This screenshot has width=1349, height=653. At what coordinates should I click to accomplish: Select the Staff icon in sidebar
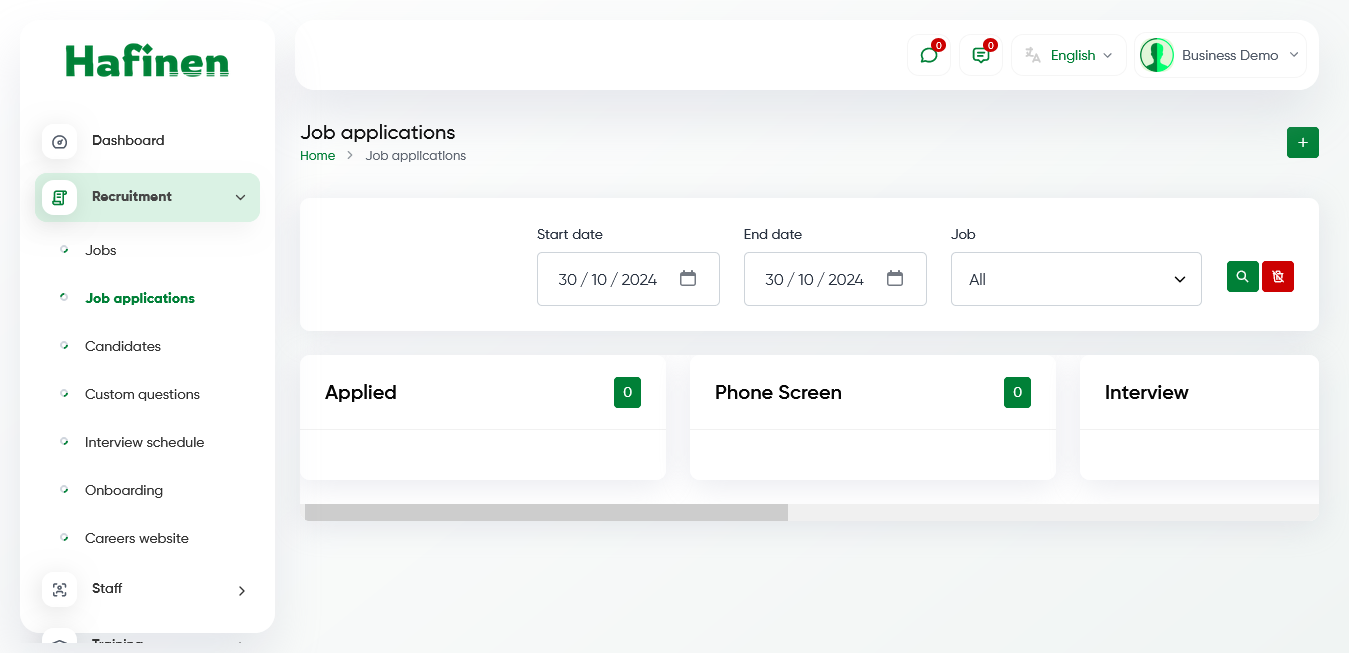click(60, 590)
